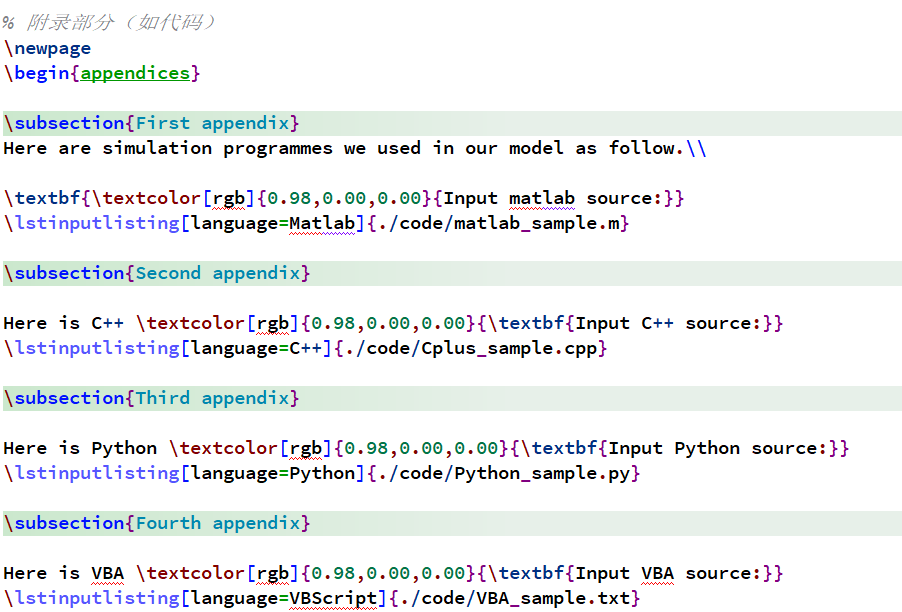Screen dimensions: 902x612
Task: Open the ./code/Cplus_sample.cpp file path
Action: click(x=487, y=348)
